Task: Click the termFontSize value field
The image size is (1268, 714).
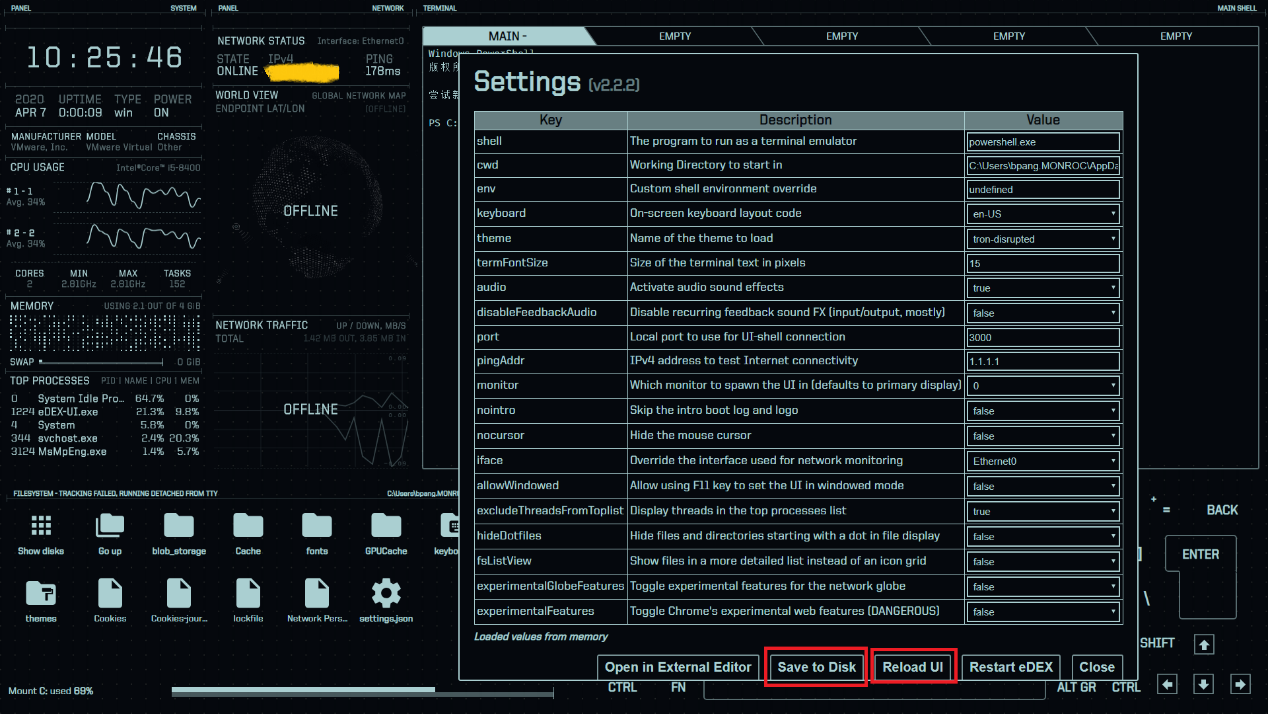Action: [x=1043, y=263]
